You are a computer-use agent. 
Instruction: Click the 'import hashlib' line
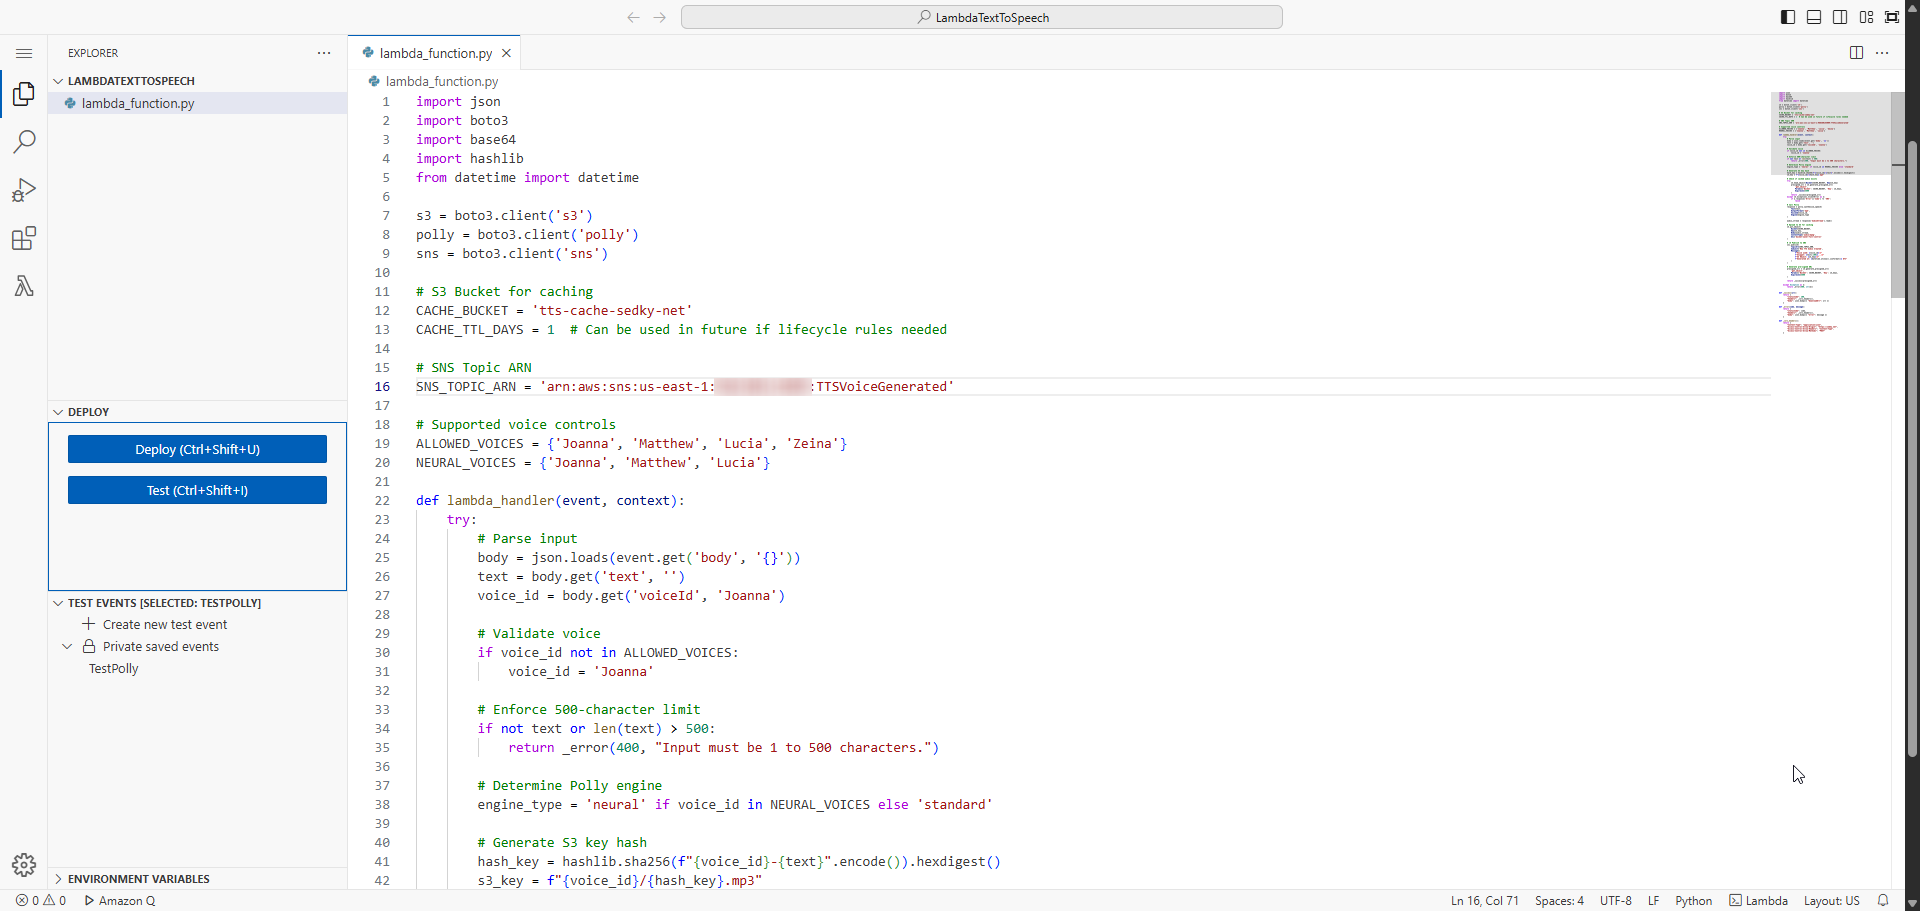click(x=470, y=158)
